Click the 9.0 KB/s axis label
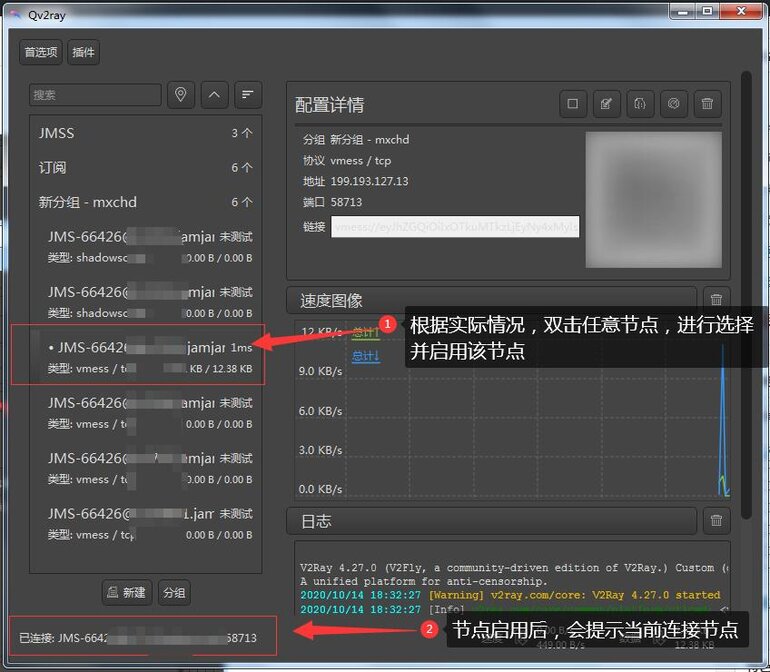Viewport: 770px width, 672px height. point(320,371)
